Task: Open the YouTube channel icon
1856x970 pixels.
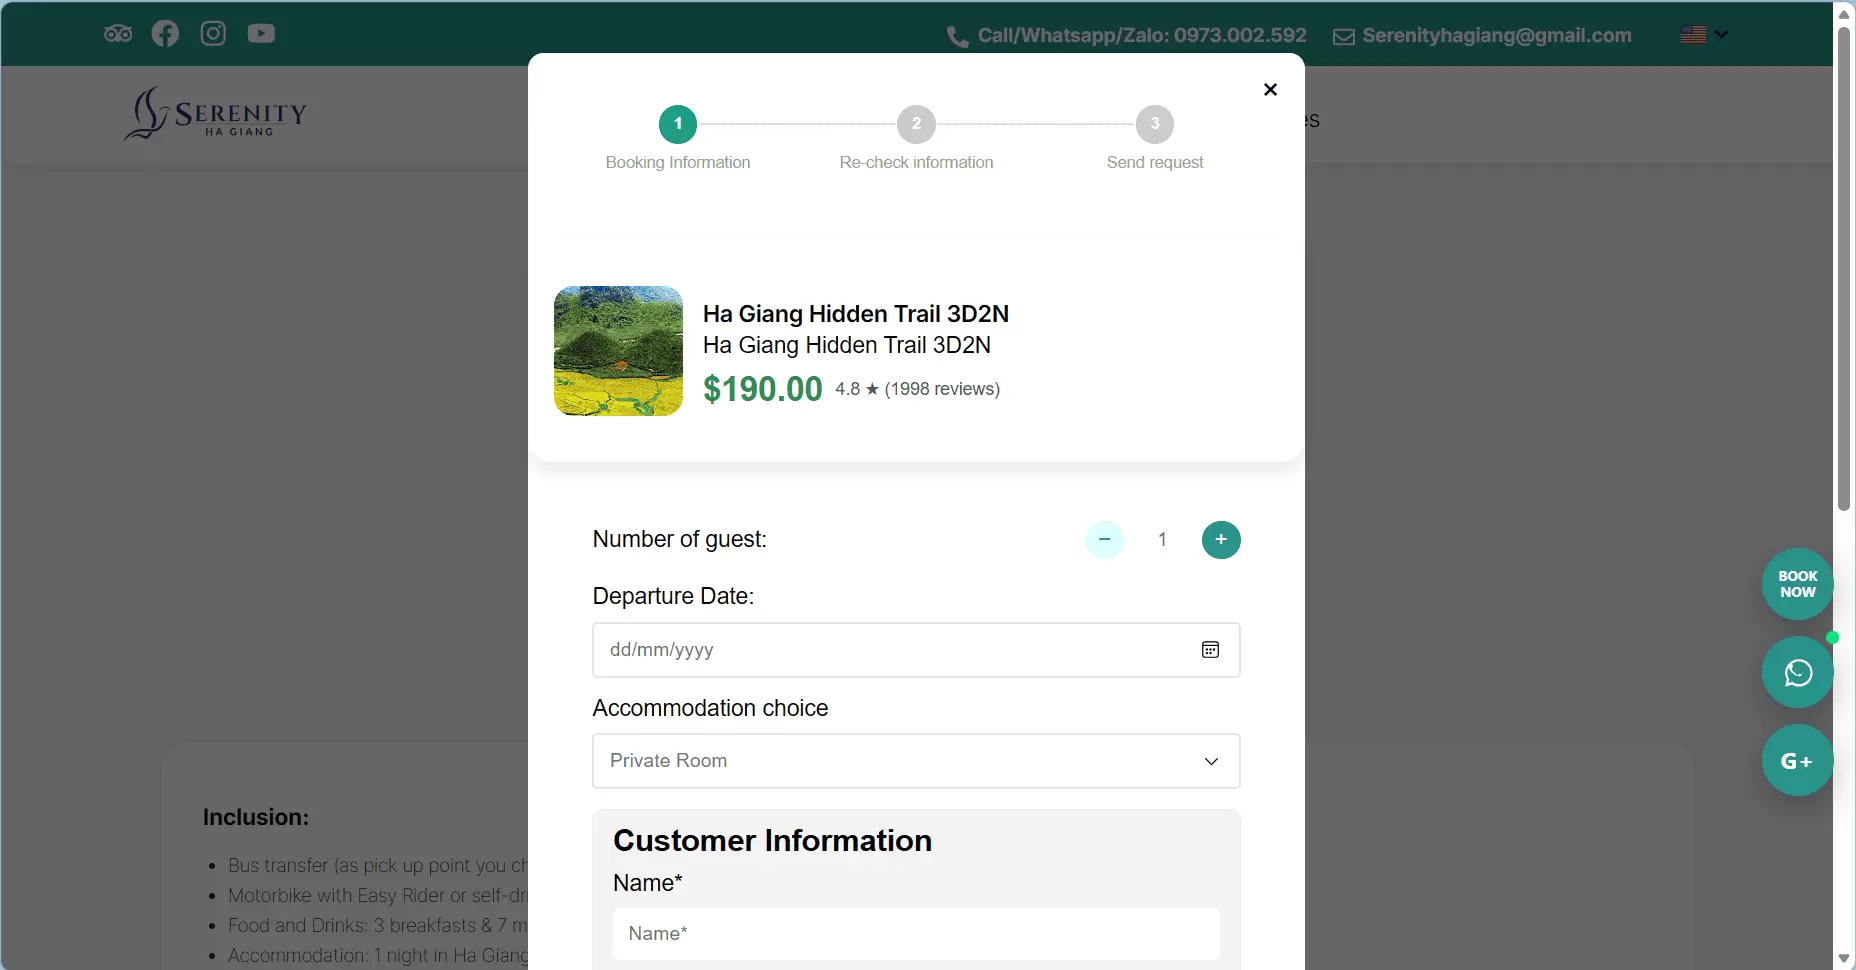Action: [261, 34]
